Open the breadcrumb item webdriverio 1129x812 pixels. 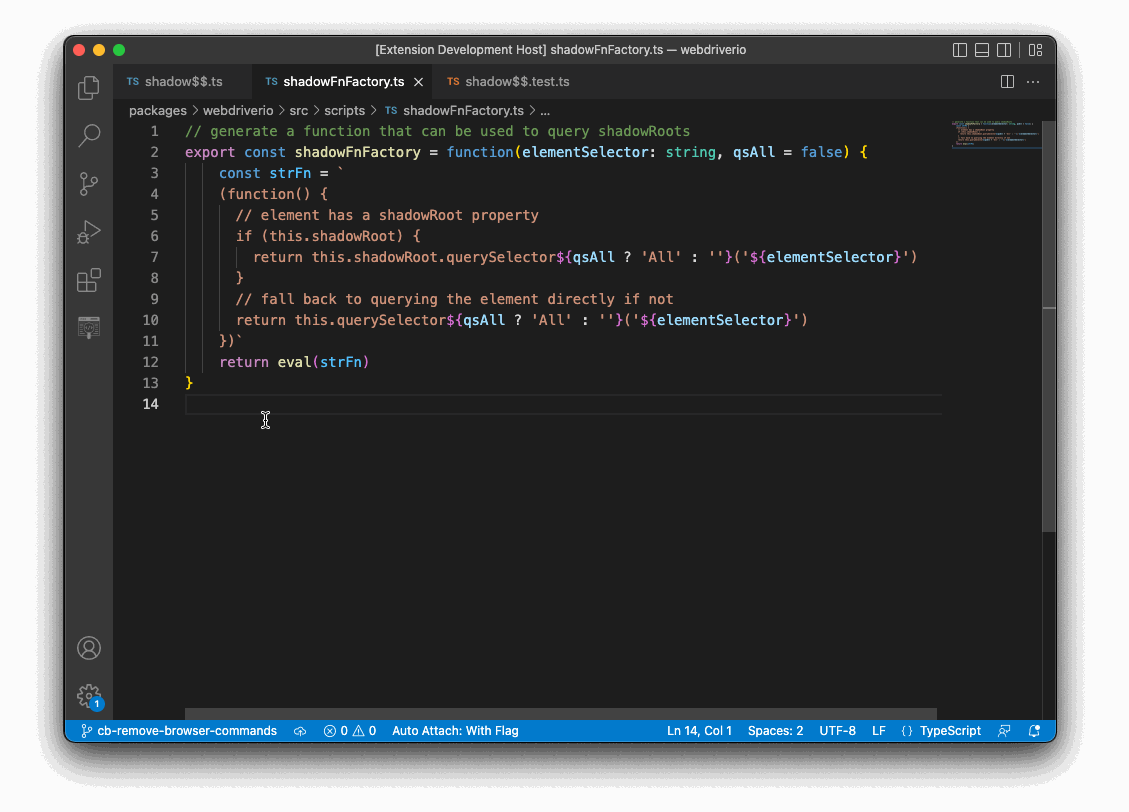(x=238, y=110)
